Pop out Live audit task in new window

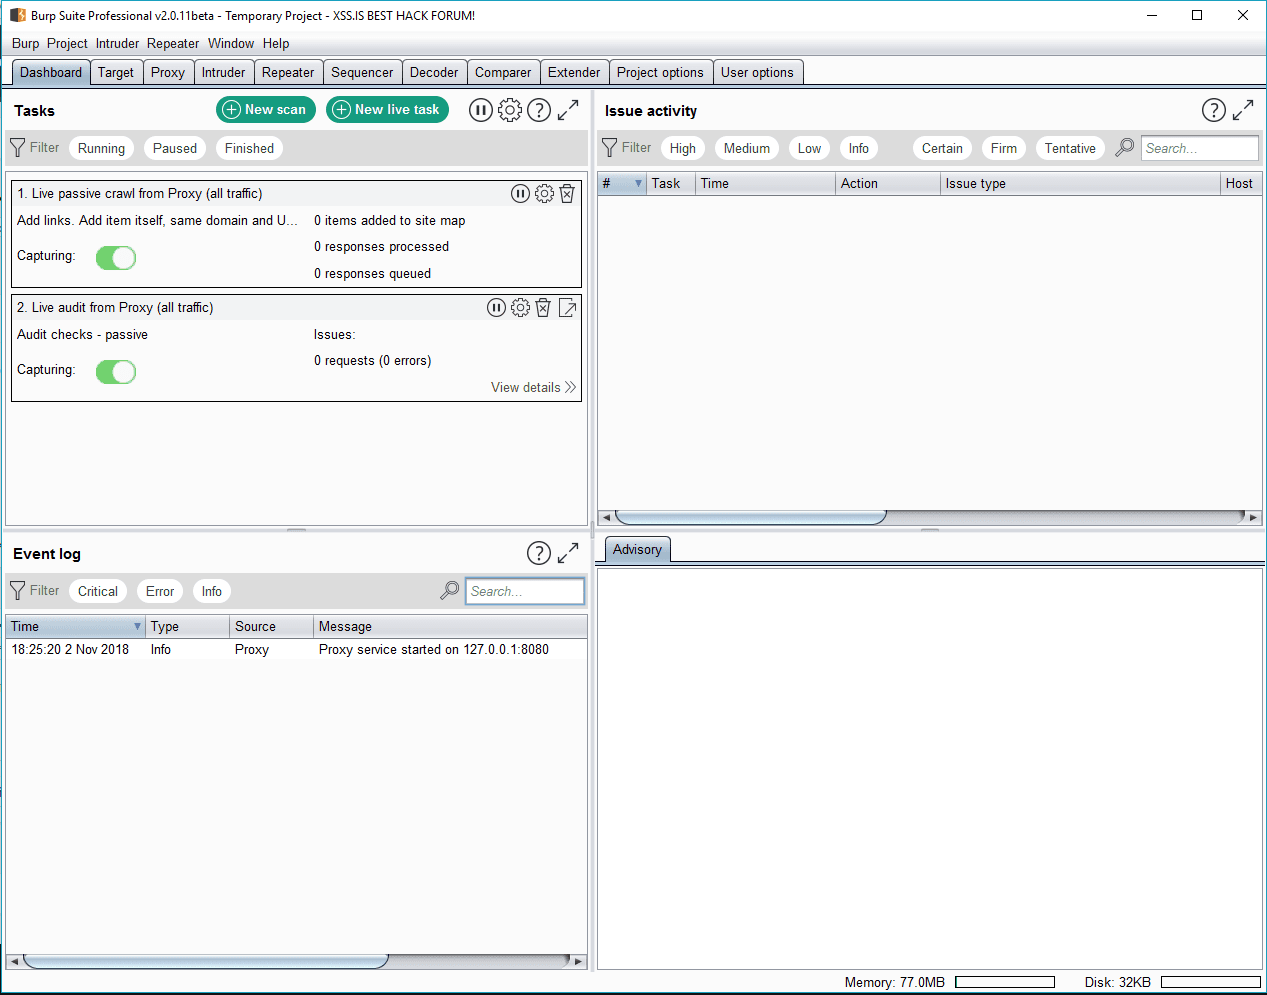tap(567, 308)
